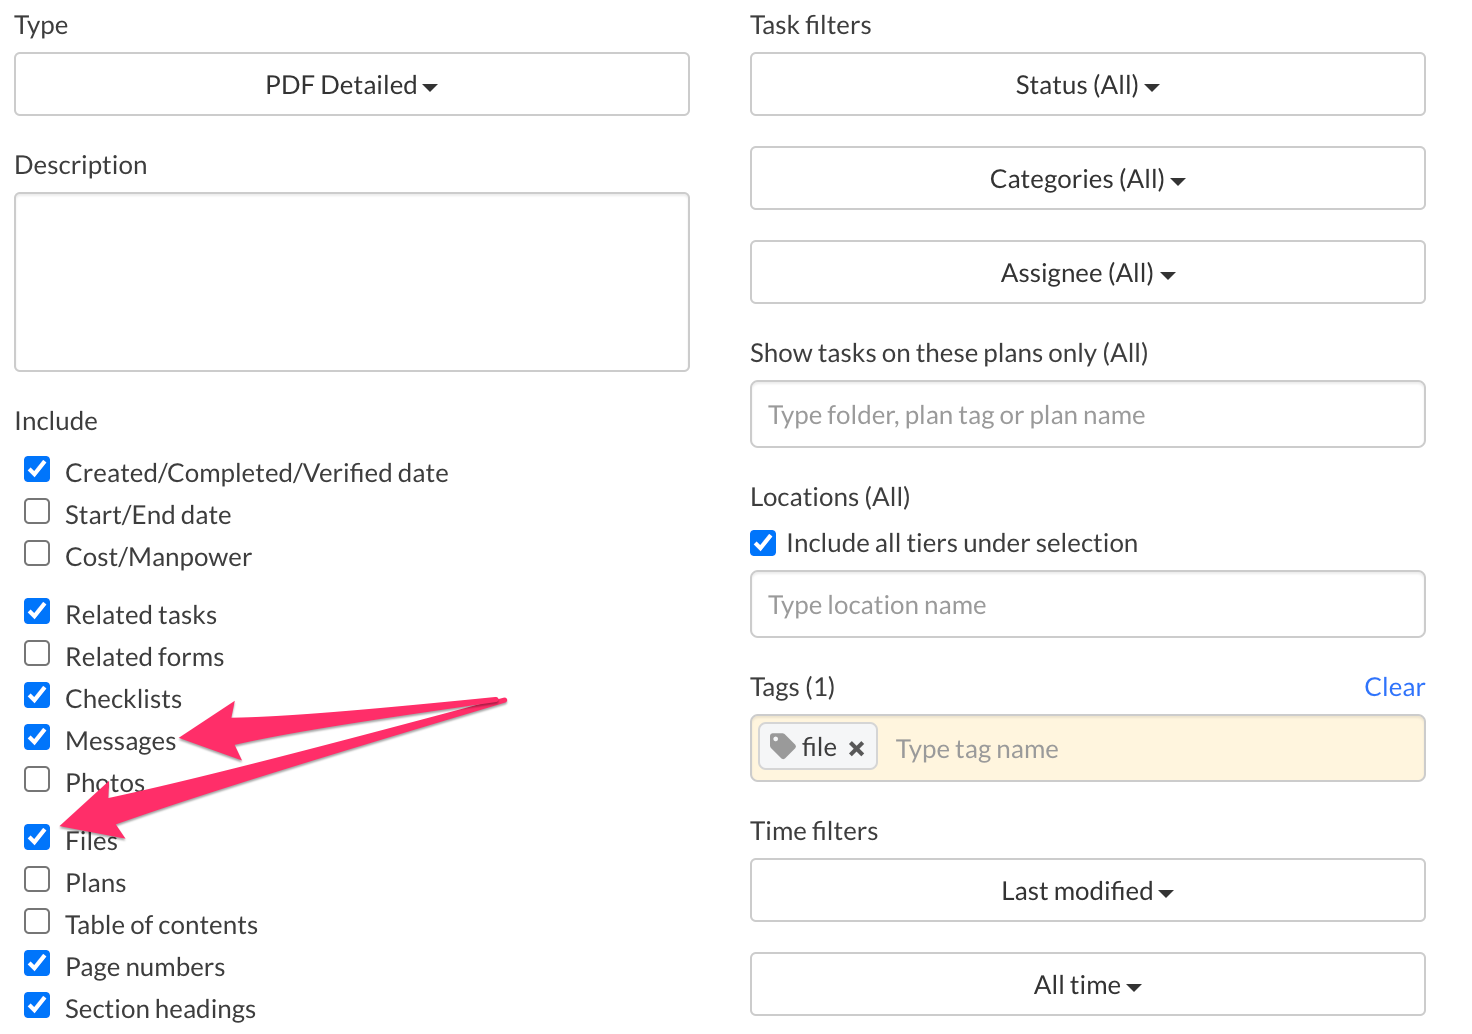
Task: Open the Type dropdown showing PDF Detailed
Action: point(351,84)
